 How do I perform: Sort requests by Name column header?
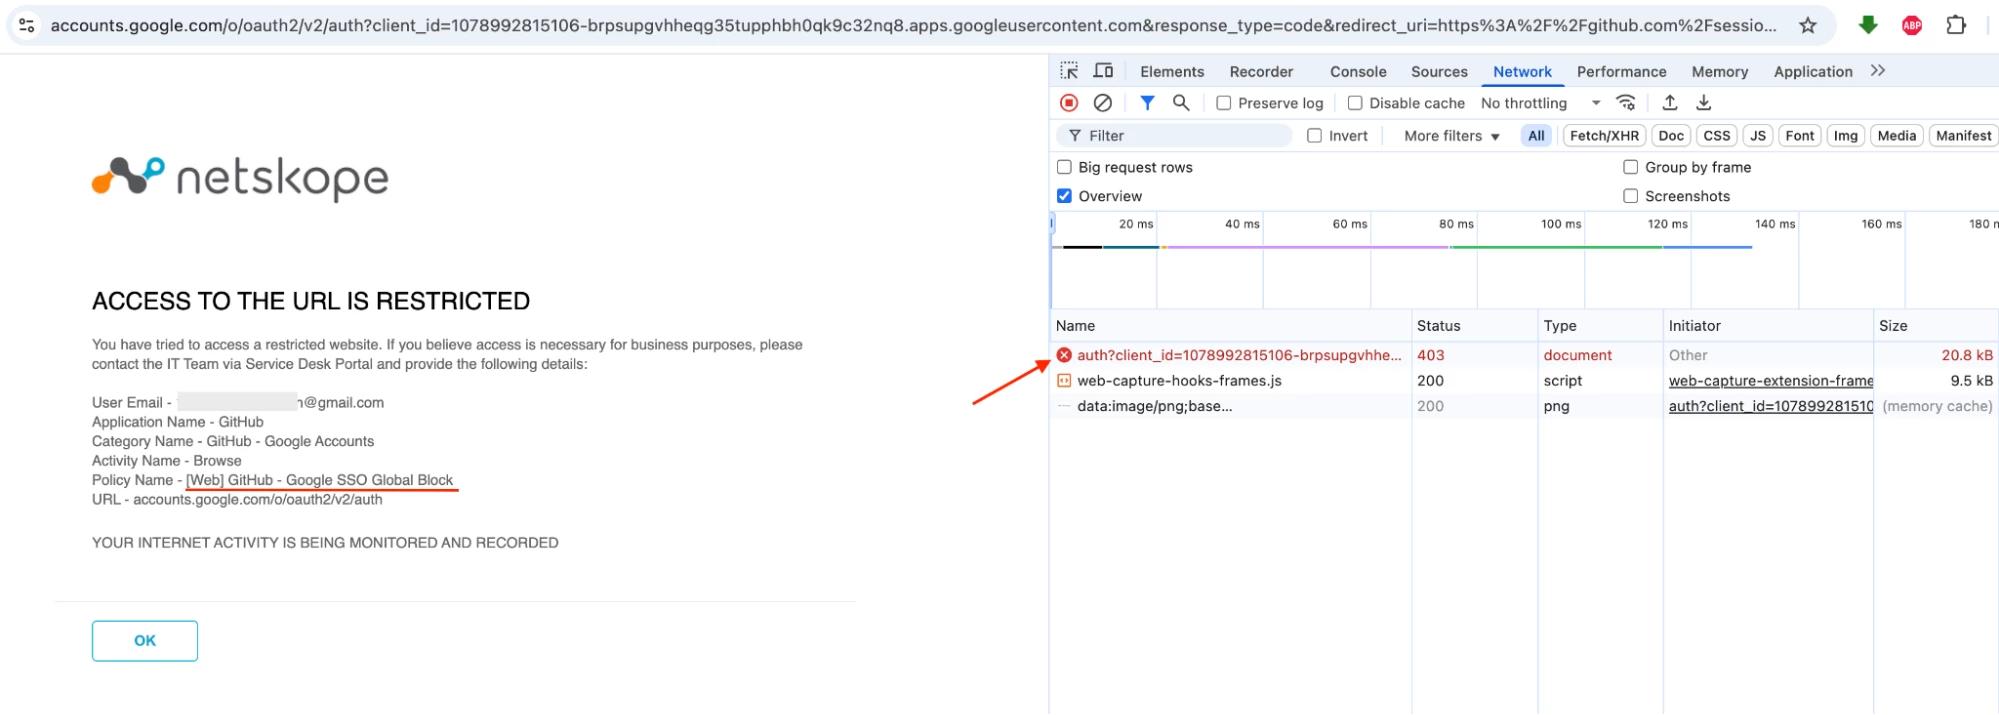[x=1230, y=326]
